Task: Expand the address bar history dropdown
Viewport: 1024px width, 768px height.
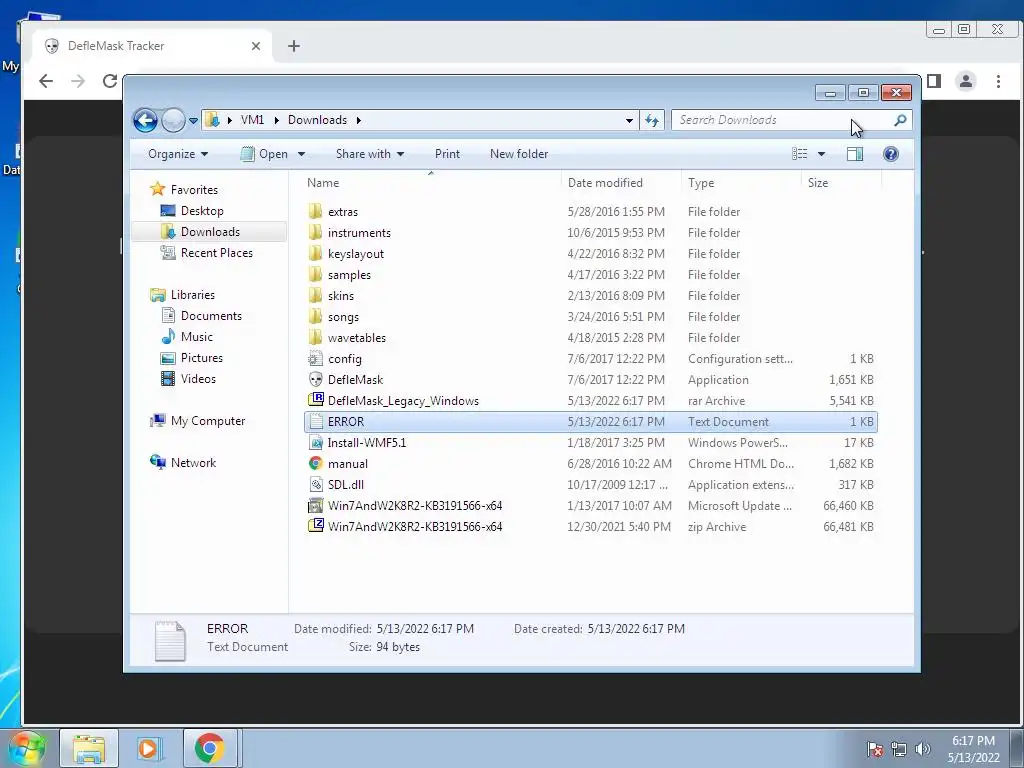Action: coord(629,121)
